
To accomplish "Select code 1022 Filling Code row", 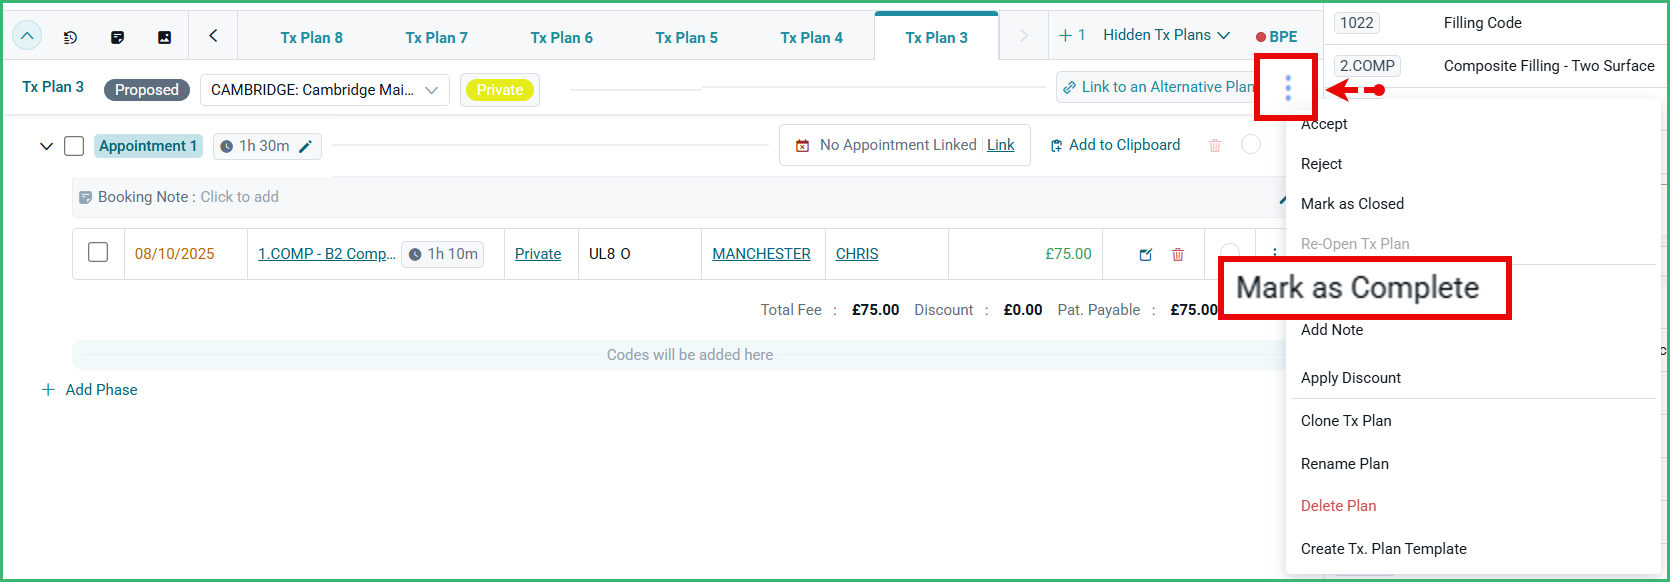I will 1495,23.
